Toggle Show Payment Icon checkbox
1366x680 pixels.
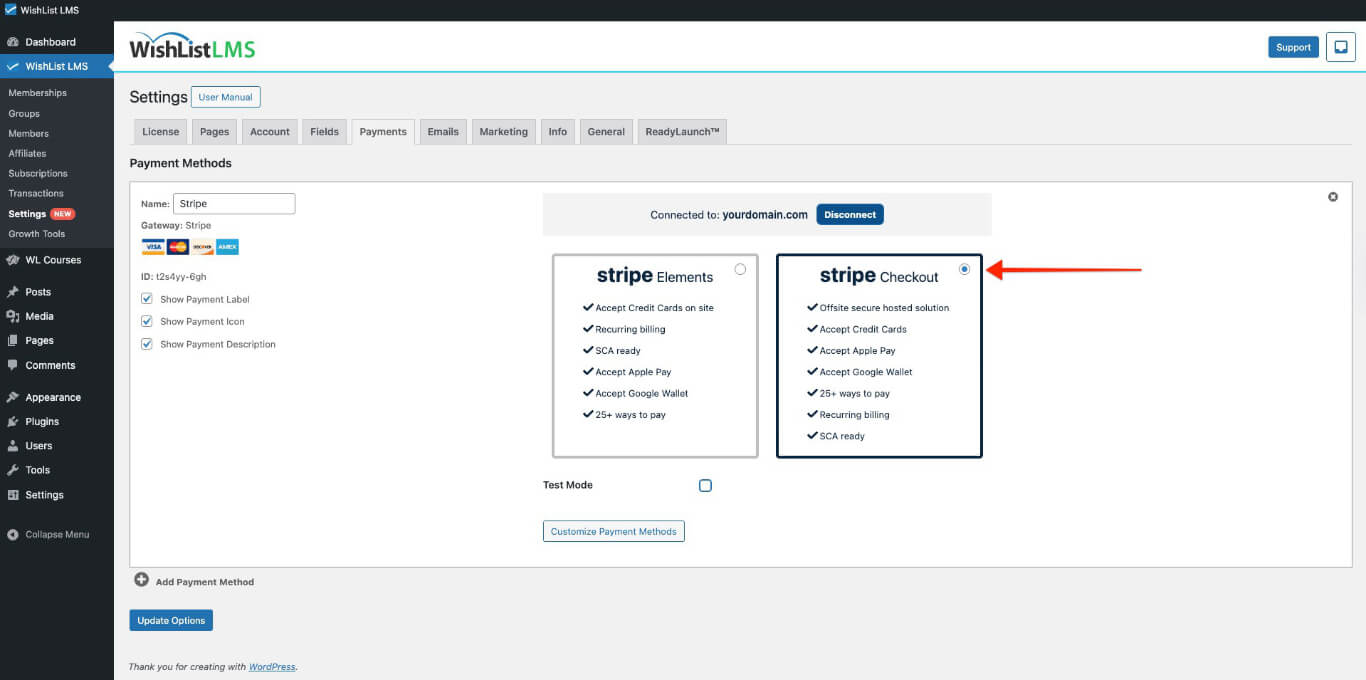147,321
